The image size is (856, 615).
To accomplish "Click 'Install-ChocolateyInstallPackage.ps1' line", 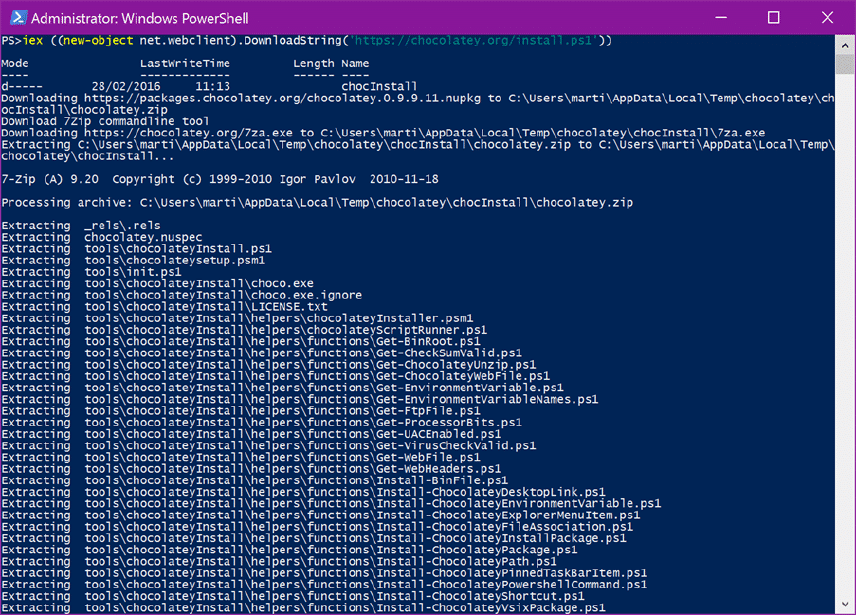I will (x=313, y=538).
